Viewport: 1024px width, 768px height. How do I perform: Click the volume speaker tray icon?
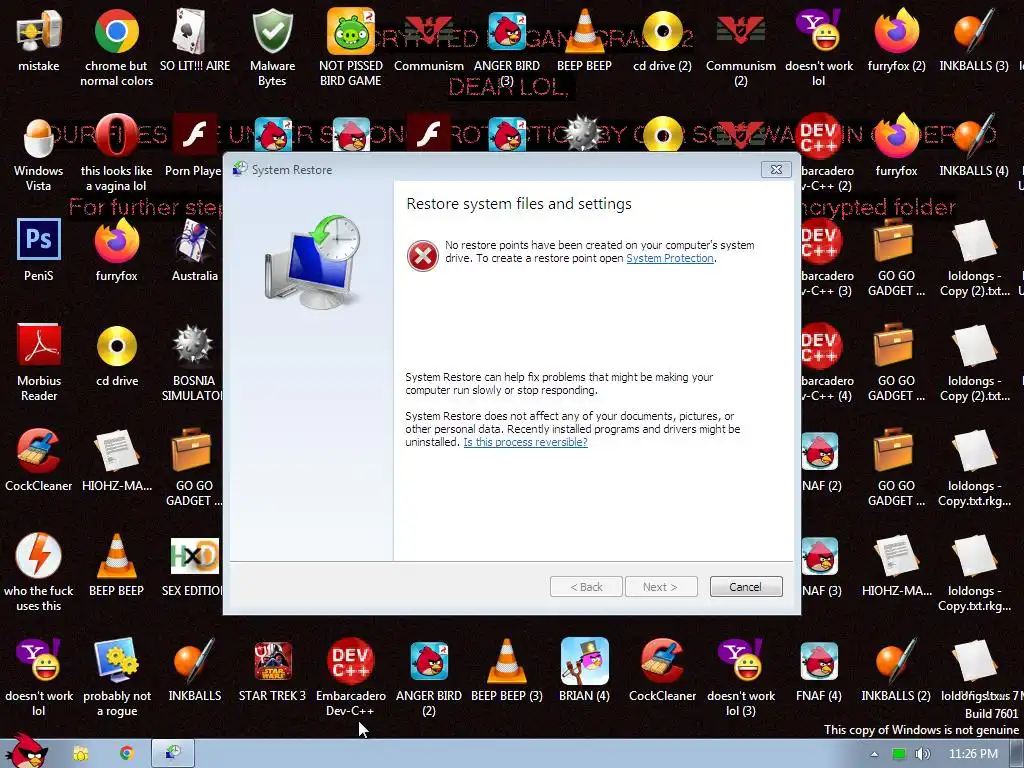click(922, 754)
